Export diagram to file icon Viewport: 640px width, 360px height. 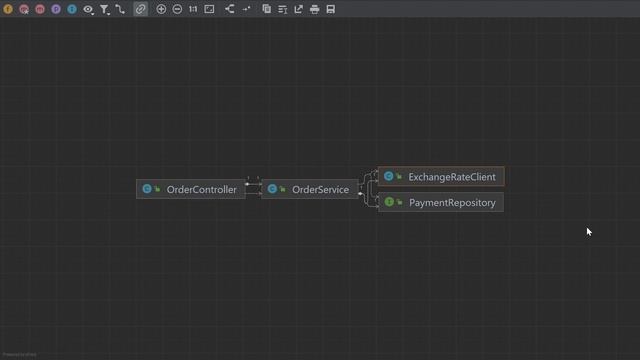coord(299,9)
